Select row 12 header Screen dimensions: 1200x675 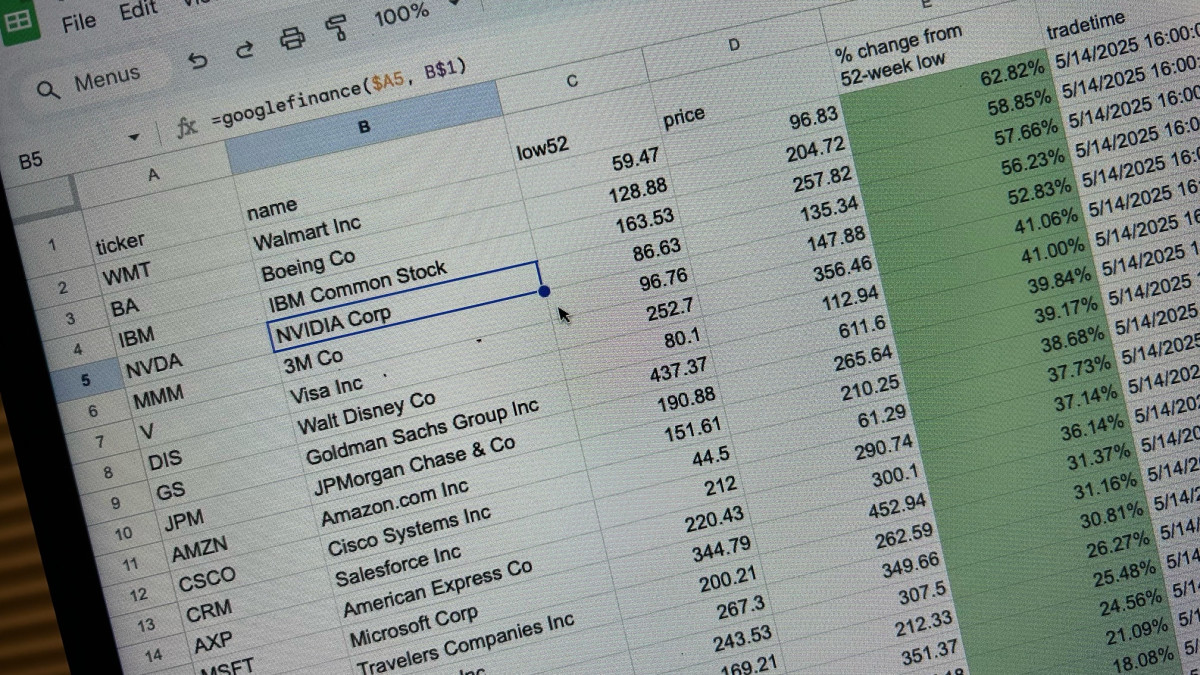[x=138, y=594]
